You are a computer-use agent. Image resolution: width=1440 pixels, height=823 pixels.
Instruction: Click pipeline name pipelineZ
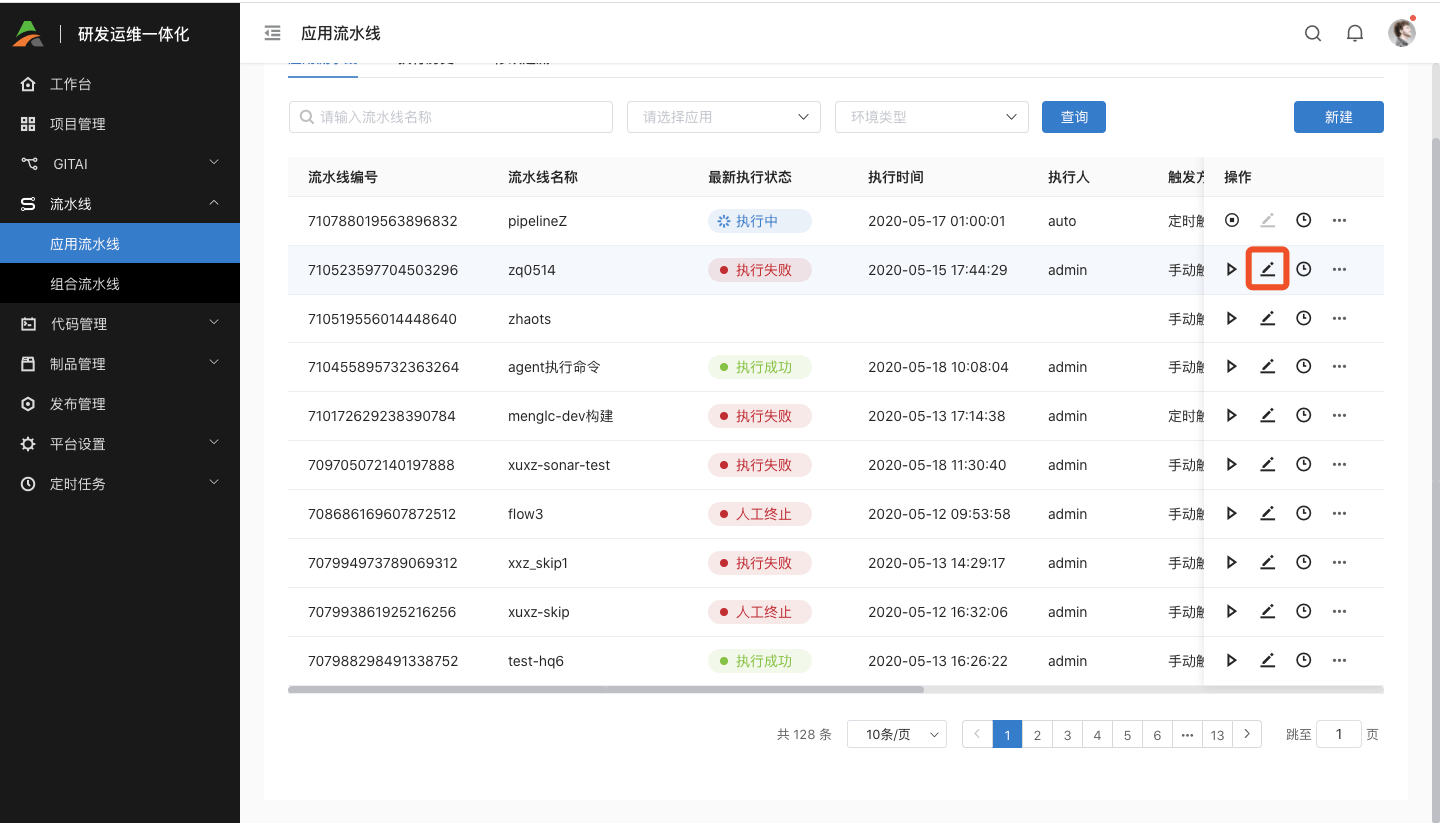click(537, 221)
